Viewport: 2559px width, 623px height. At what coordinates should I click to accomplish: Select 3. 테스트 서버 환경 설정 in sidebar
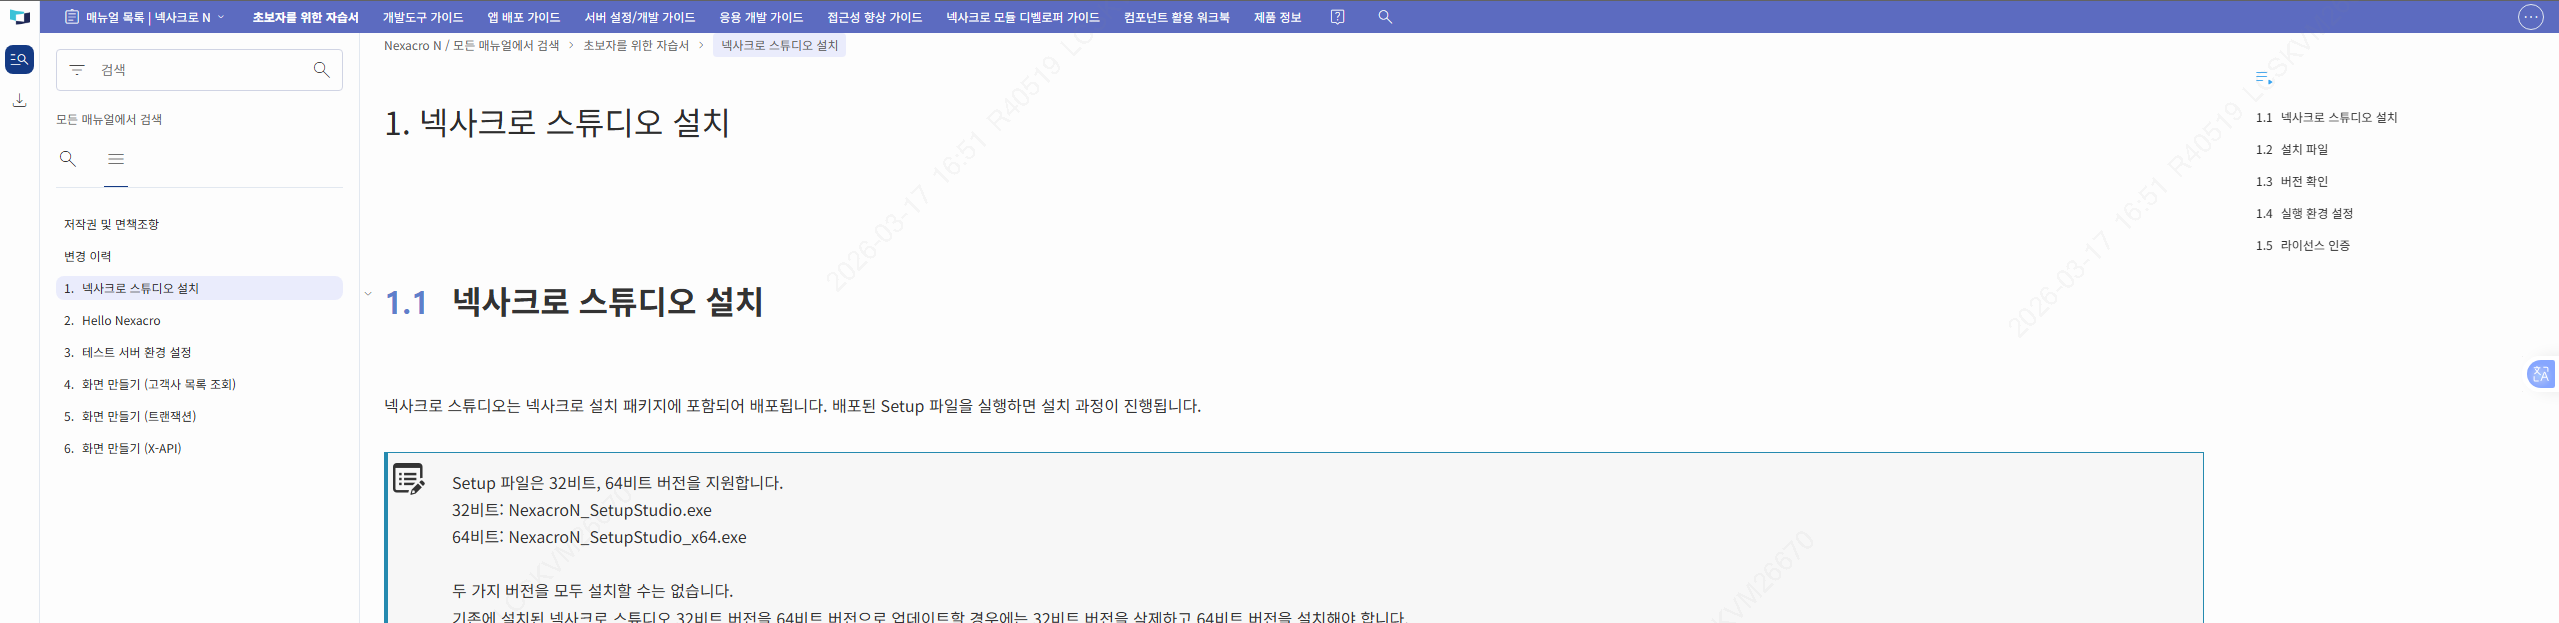136,353
